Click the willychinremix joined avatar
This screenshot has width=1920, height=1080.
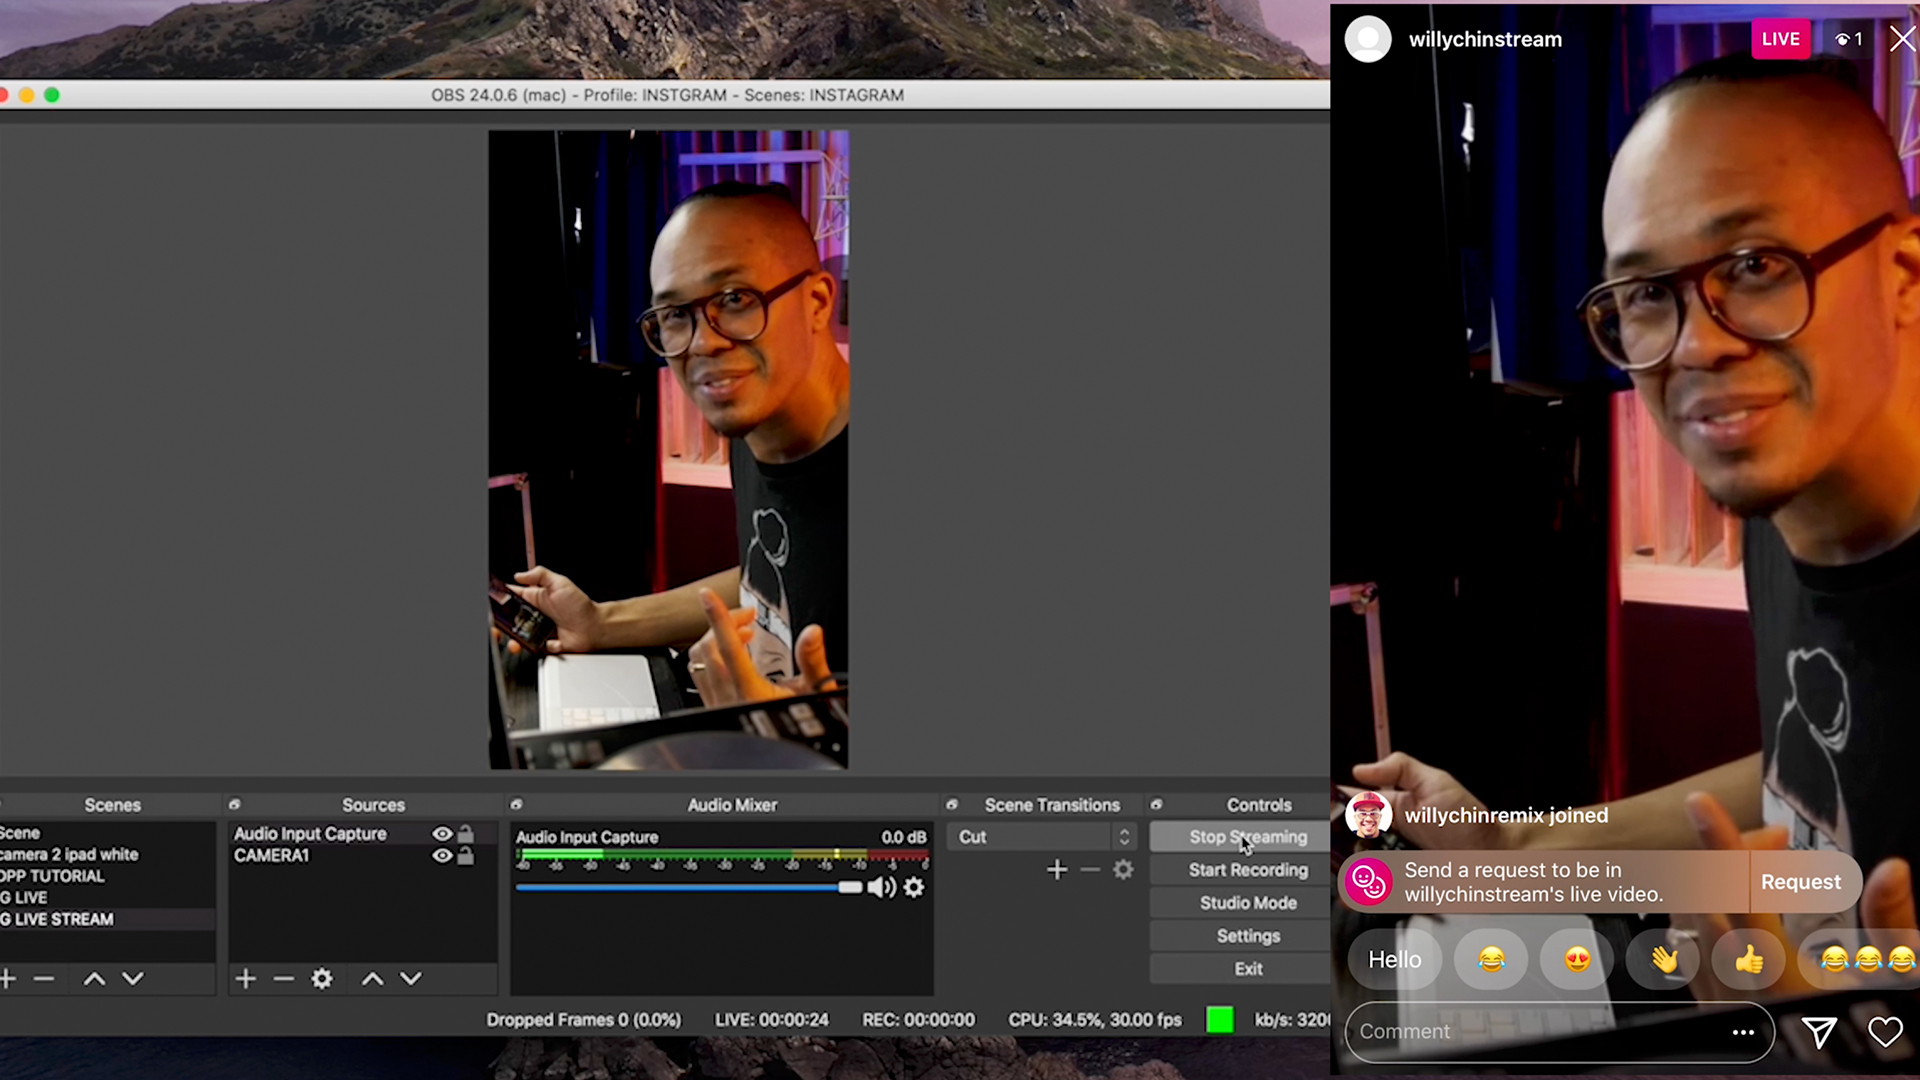click(x=1368, y=816)
